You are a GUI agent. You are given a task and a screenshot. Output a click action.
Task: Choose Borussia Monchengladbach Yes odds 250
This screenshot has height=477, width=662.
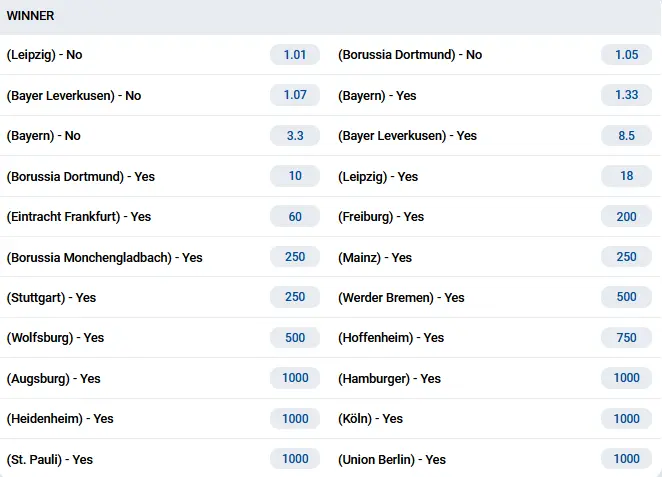[x=295, y=257]
